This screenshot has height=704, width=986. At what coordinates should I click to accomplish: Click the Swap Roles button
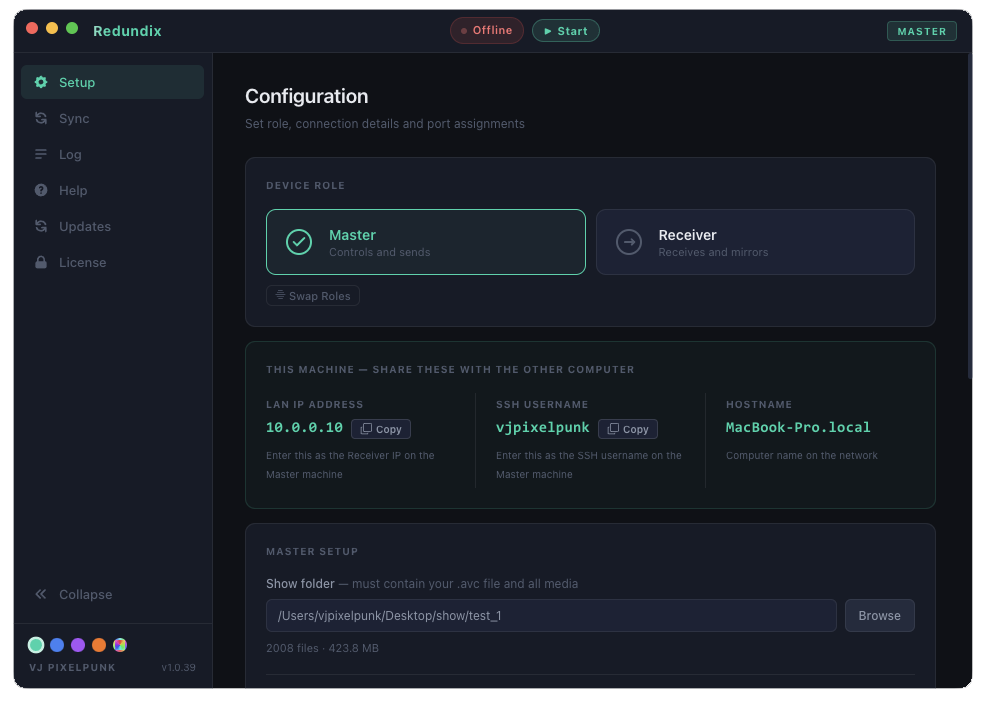tap(313, 295)
